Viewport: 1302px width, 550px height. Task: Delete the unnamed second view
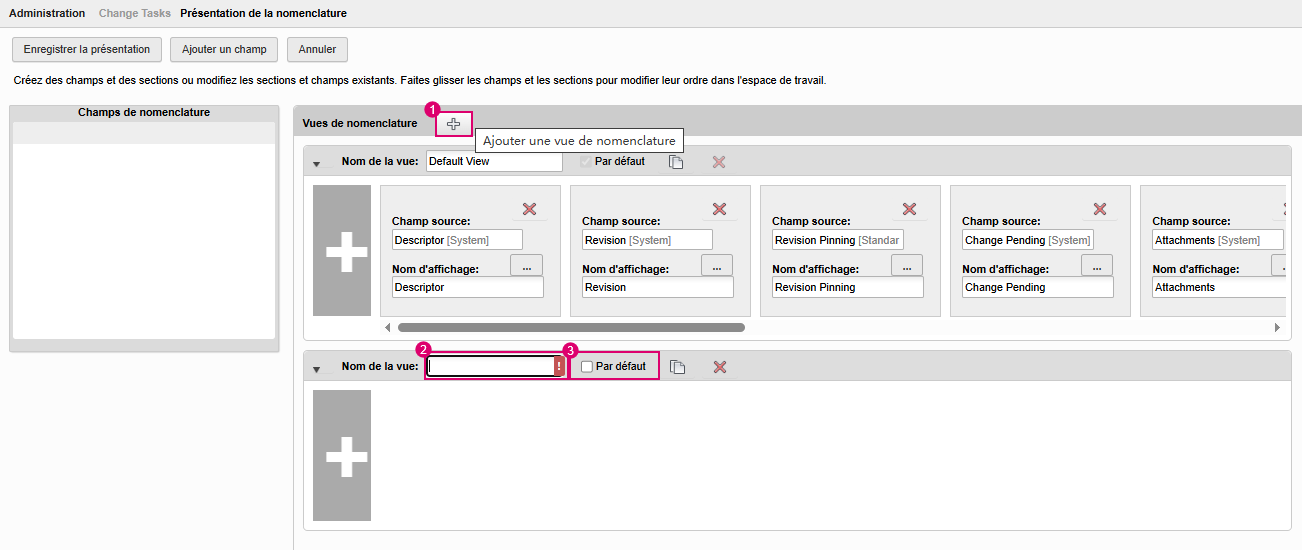719,367
